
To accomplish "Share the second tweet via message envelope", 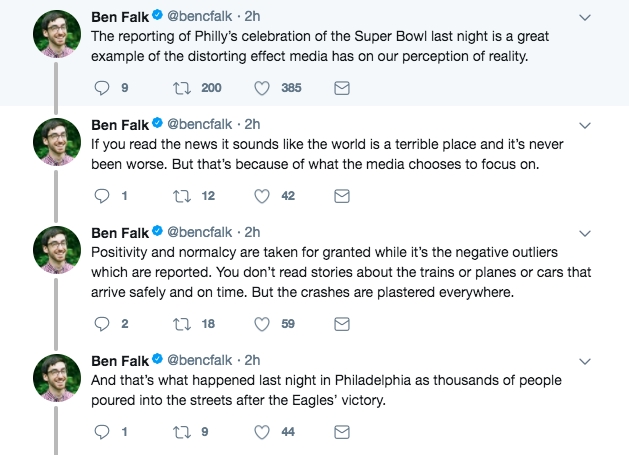I will point(342,196).
